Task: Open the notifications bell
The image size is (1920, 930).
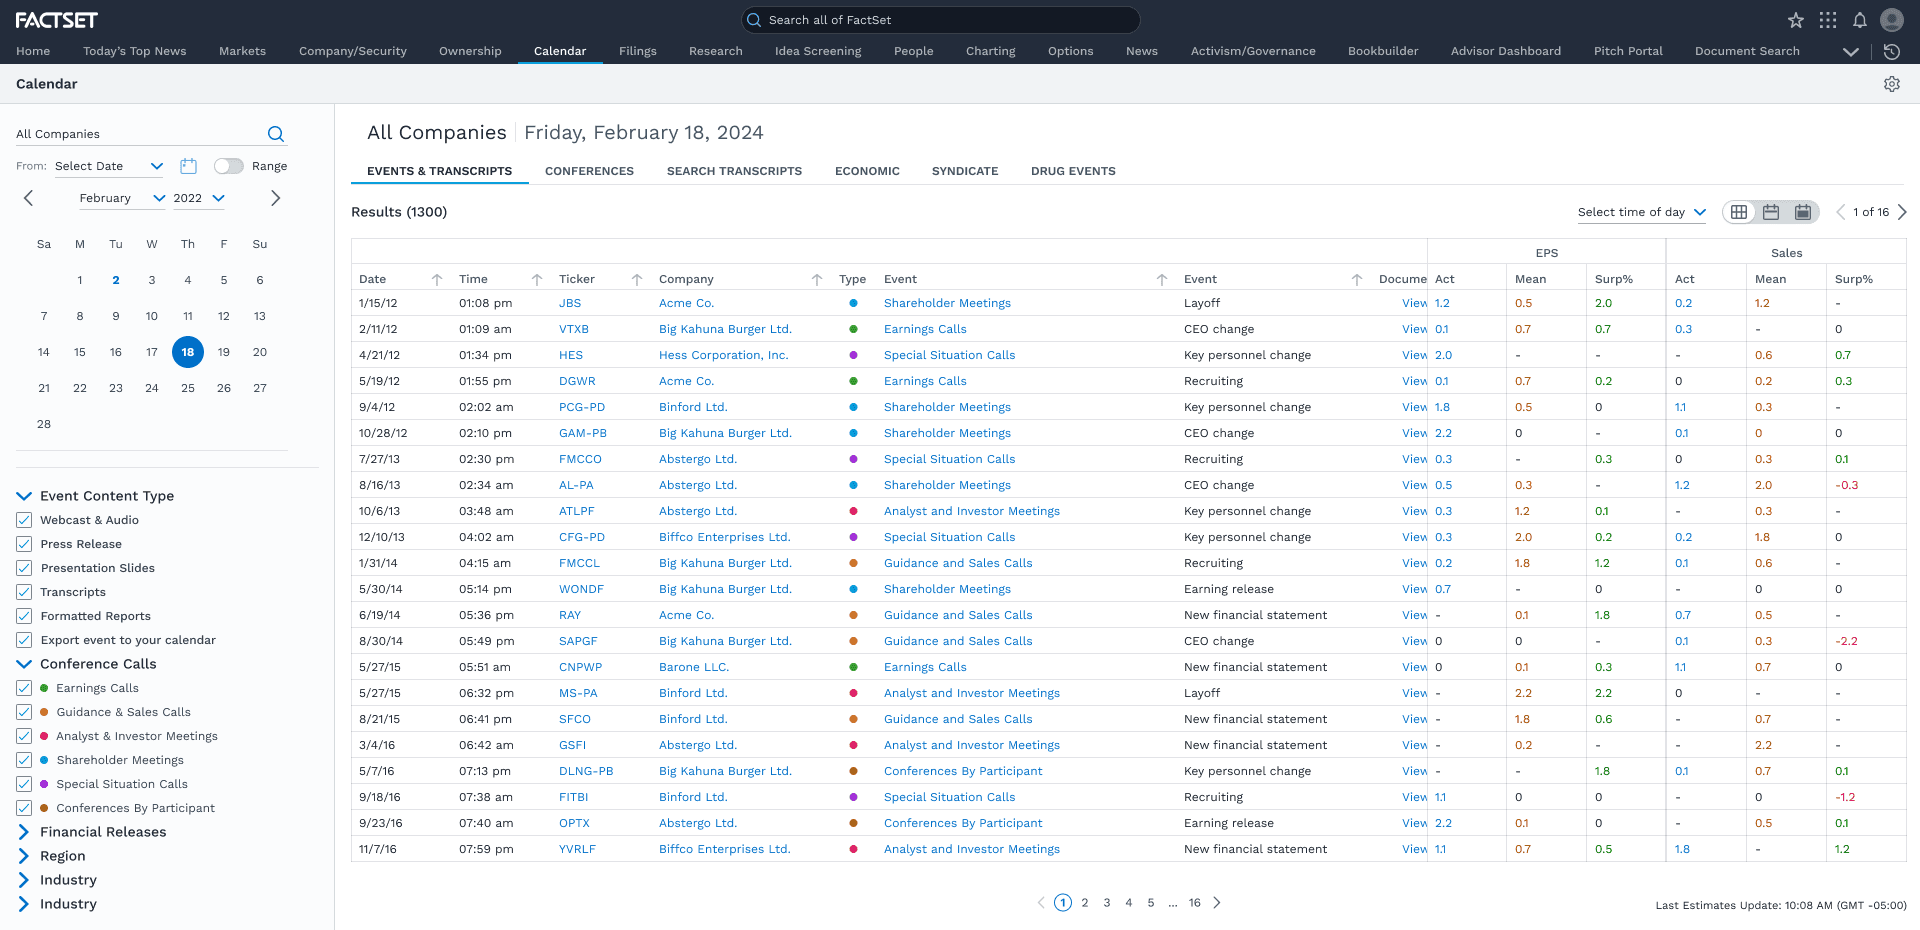Action: click(1860, 20)
